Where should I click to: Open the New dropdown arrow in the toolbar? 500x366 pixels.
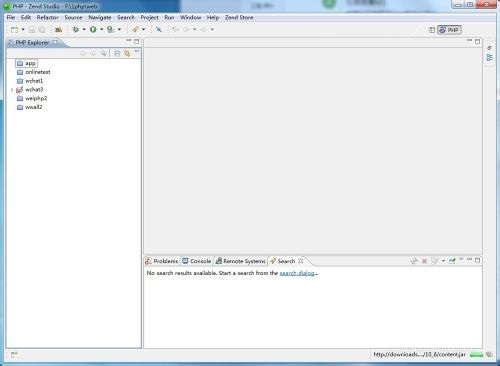[23, 30]
